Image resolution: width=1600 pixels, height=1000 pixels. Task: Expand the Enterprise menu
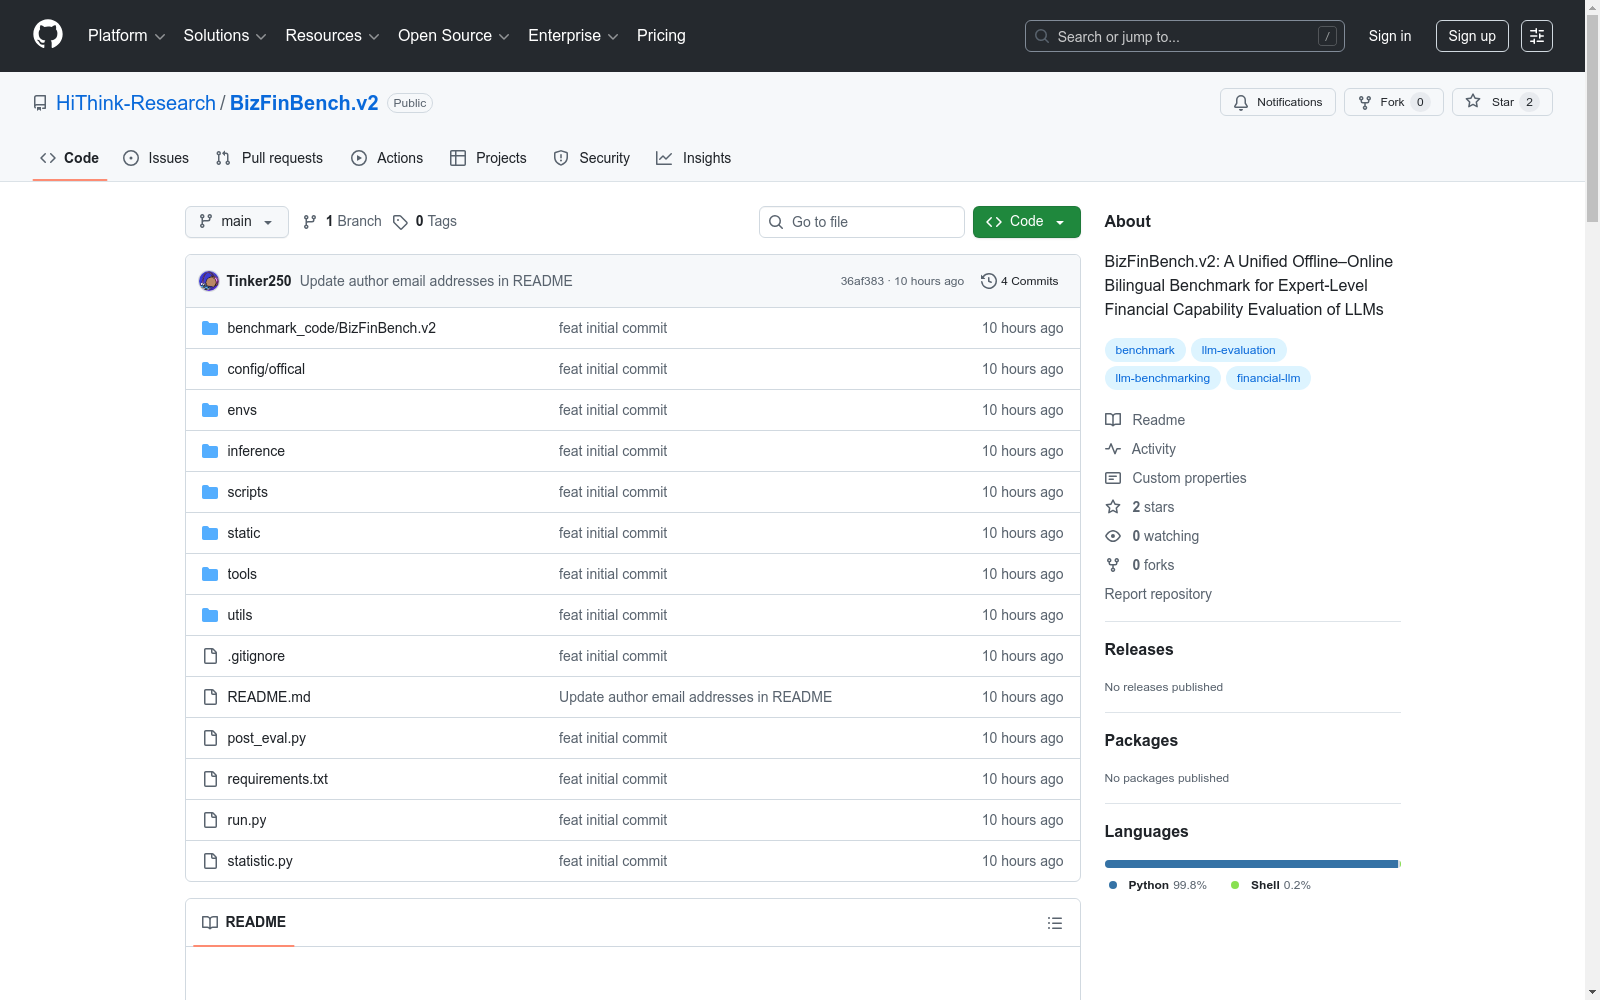573,36
